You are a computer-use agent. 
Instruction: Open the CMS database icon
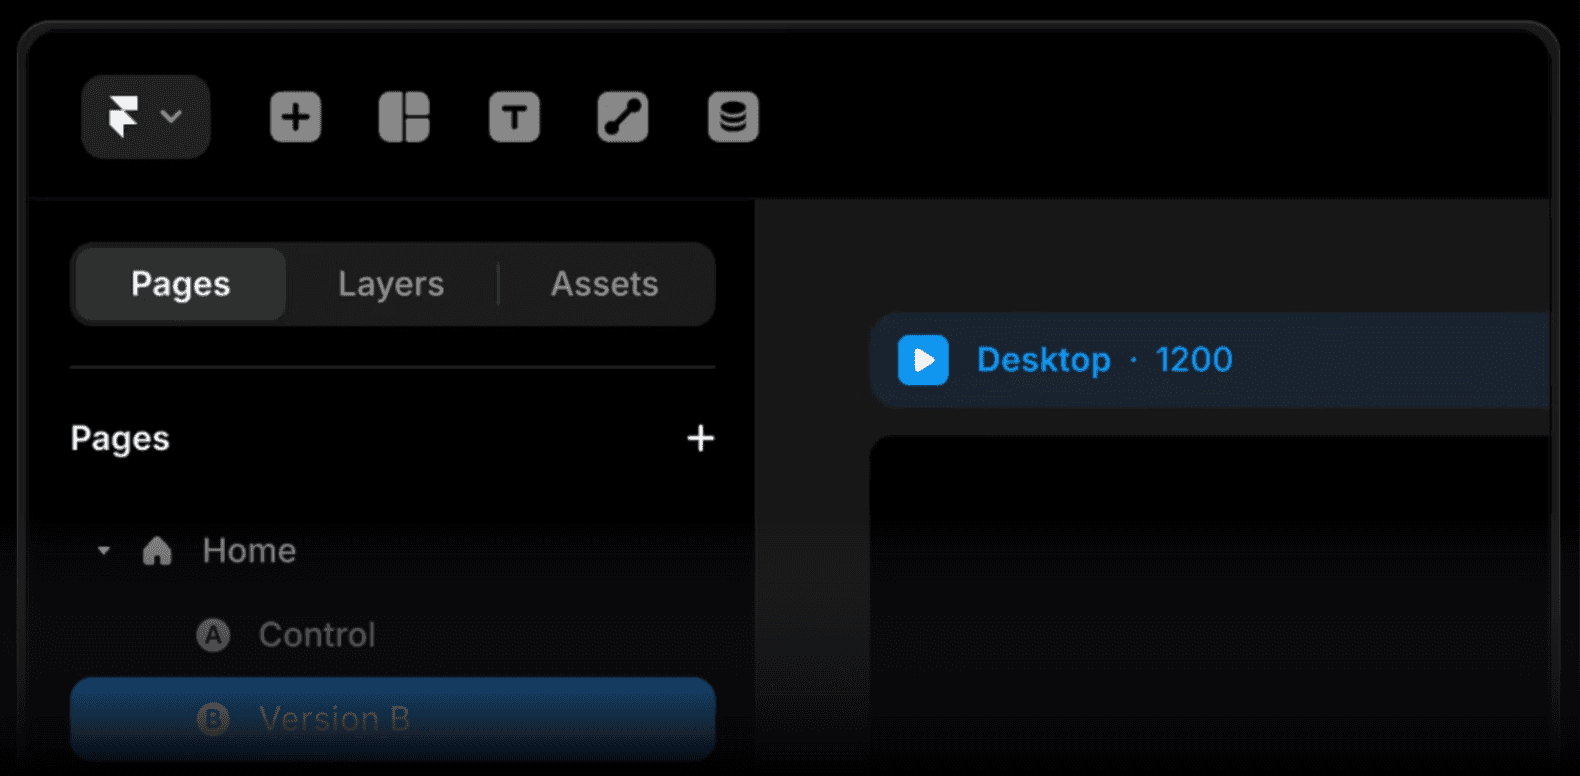point(733,117)
